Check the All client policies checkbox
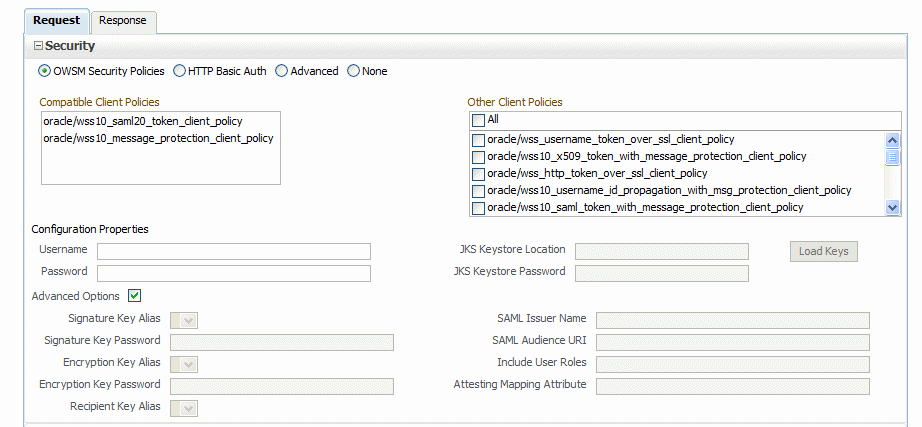 click(479, 120)
